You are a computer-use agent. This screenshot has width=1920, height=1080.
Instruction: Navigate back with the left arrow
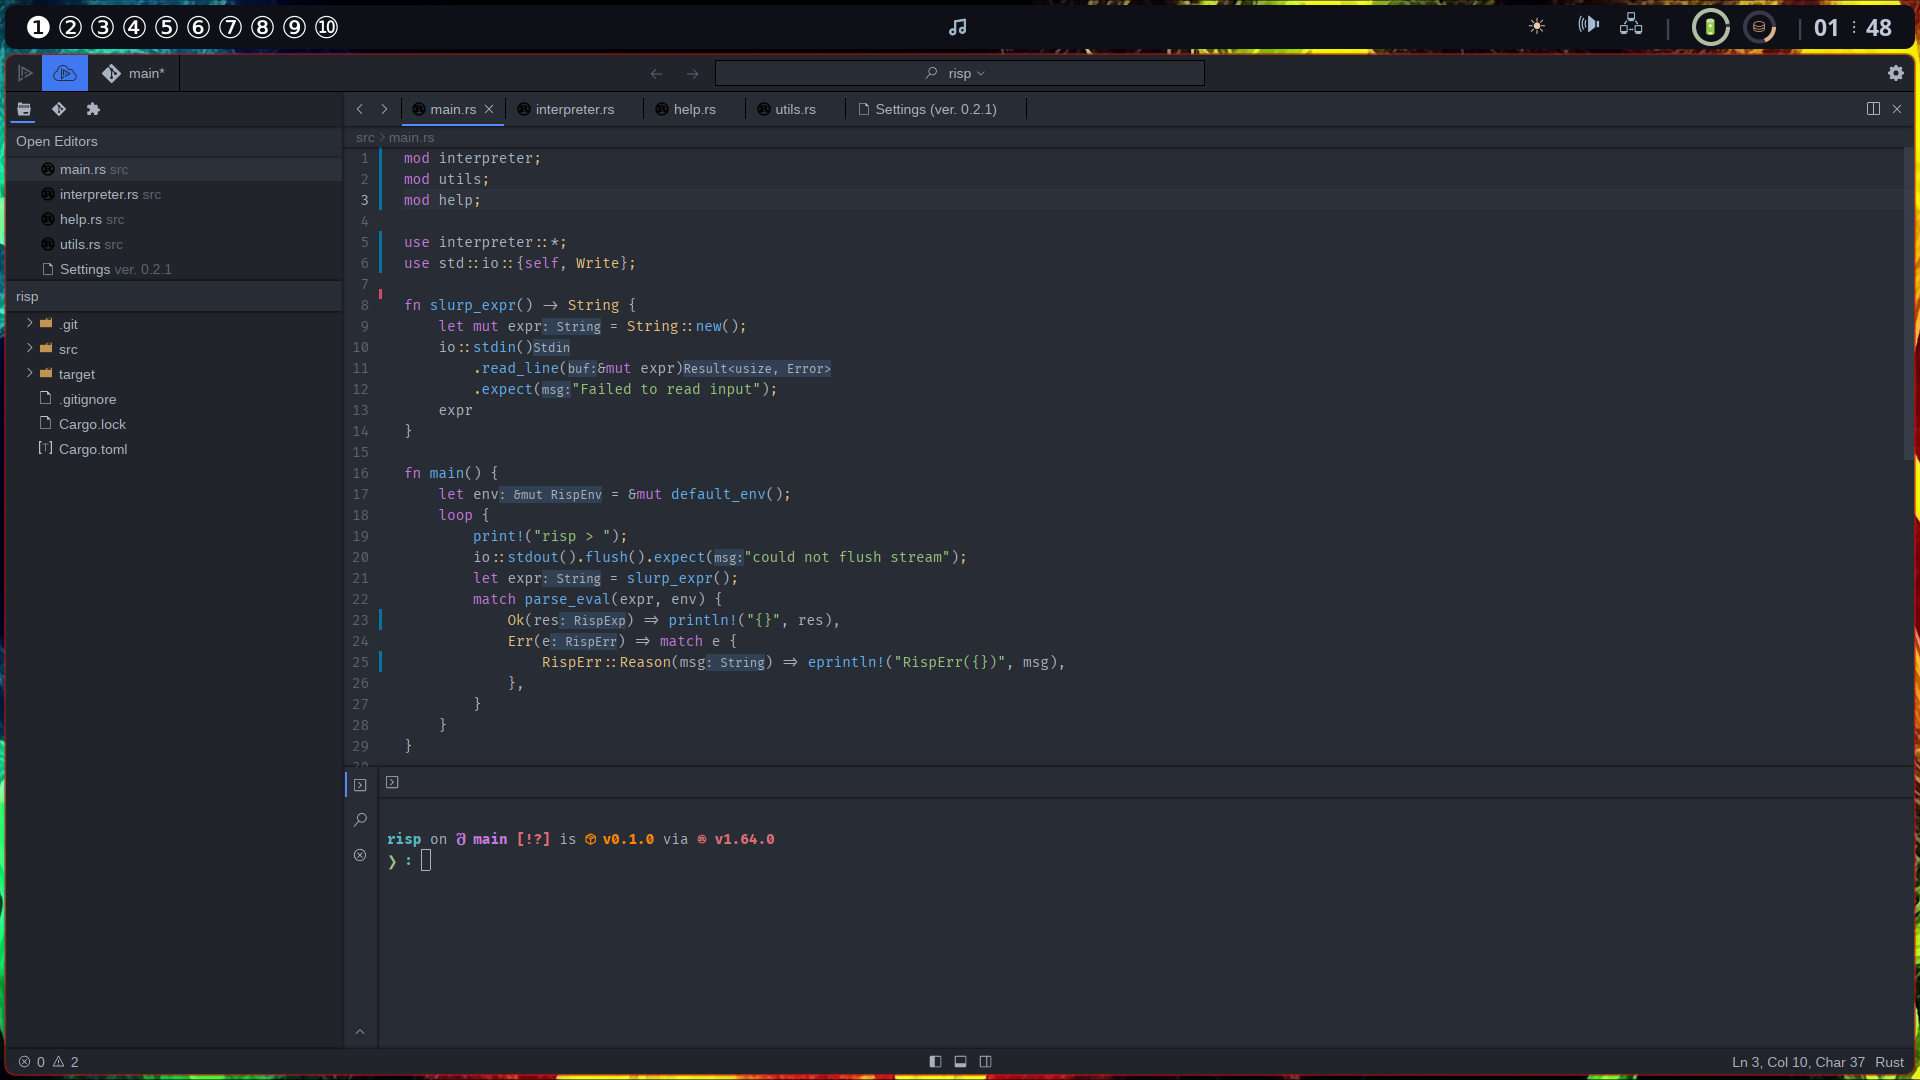[656, 73]
